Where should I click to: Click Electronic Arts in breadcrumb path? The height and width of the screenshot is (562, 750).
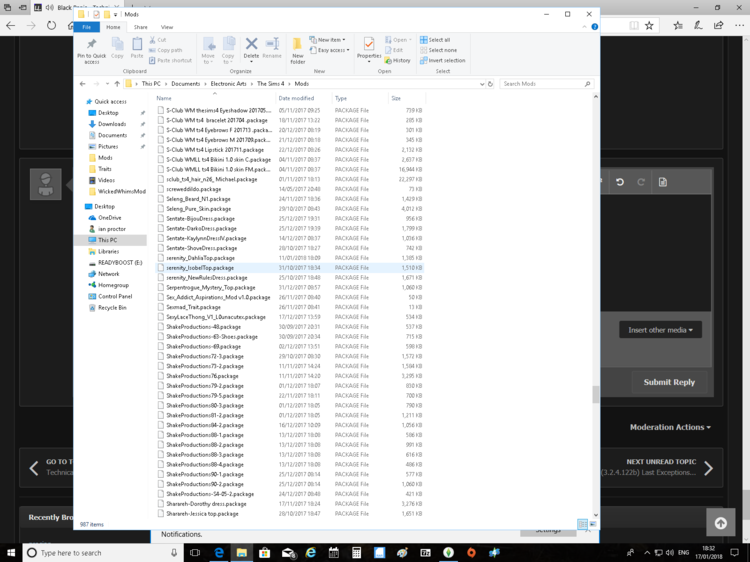[228, 84]
